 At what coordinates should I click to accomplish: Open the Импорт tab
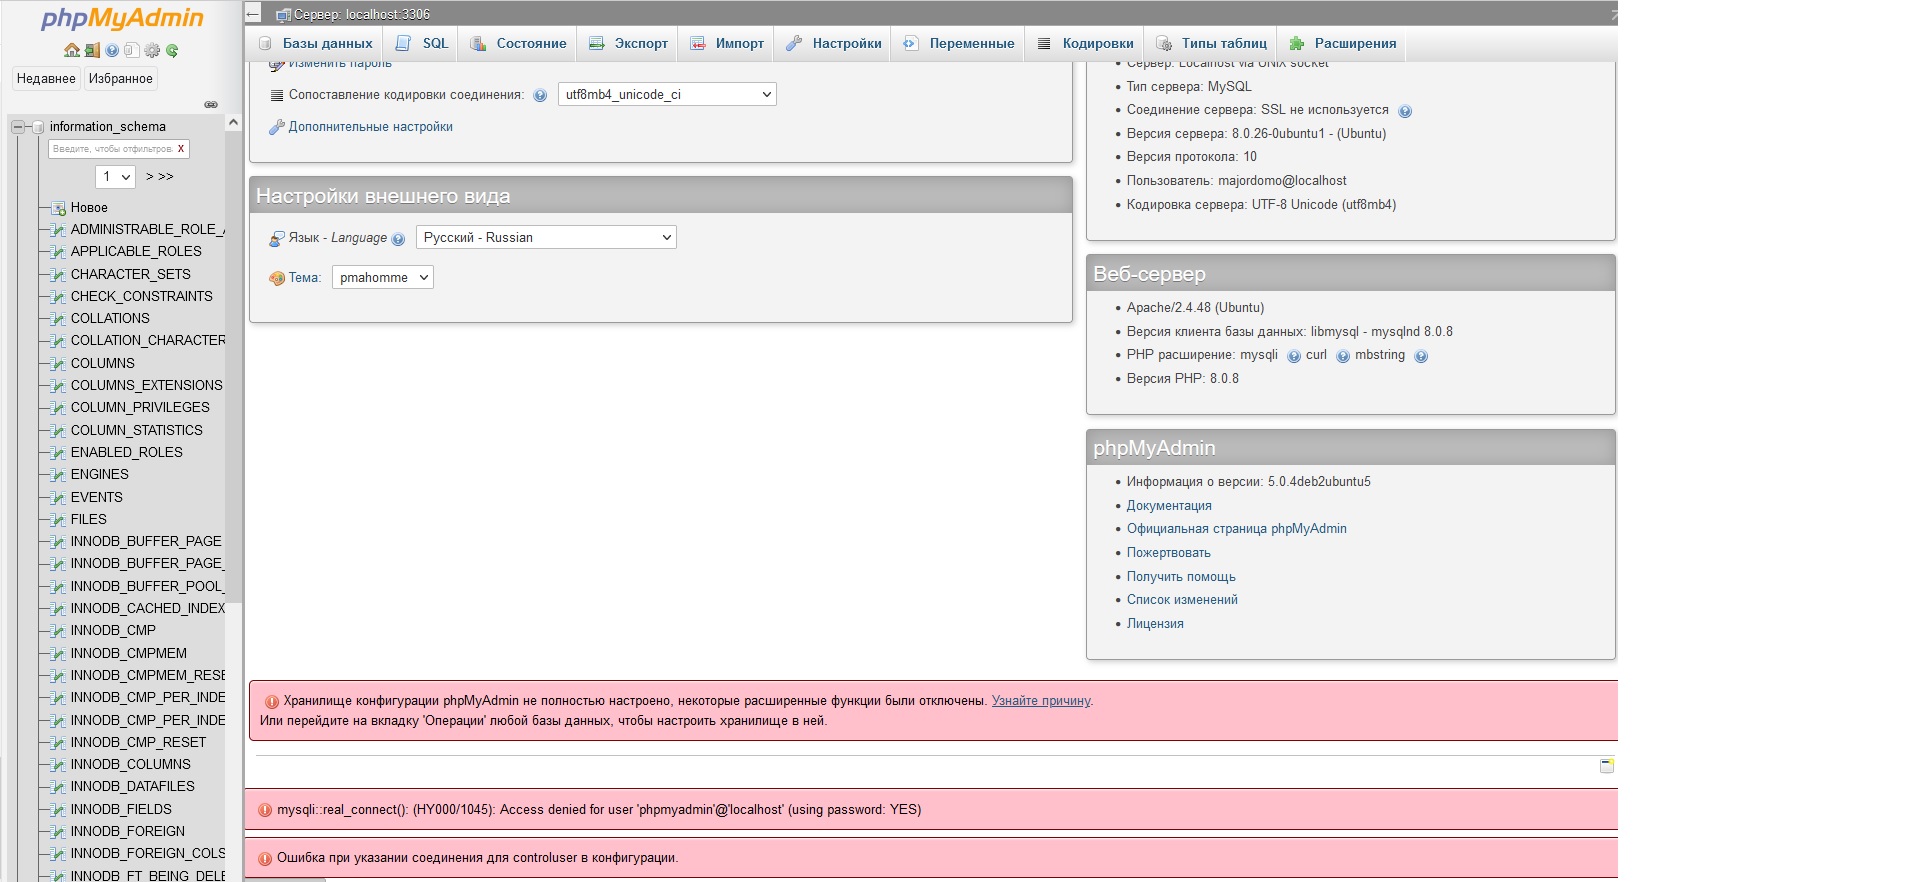pyautogui.click(x=727, y=44)
